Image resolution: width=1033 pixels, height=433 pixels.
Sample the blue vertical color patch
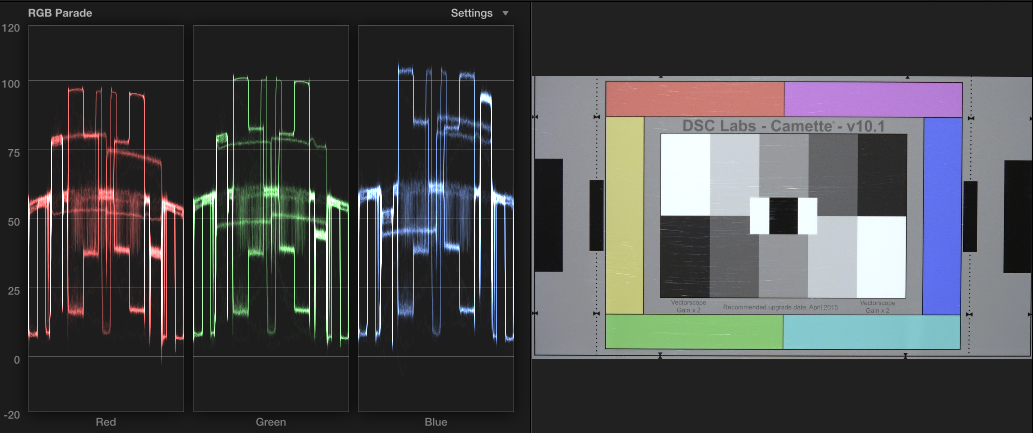[x=941, y=214]
